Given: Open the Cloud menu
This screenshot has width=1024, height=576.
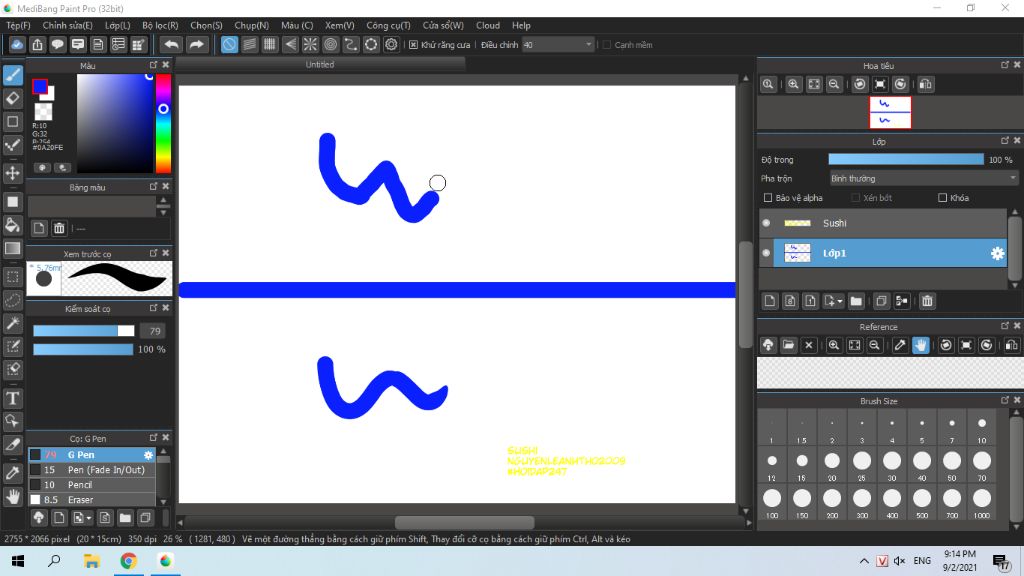Looking at the screenshot, I should [x=488, y=25].
